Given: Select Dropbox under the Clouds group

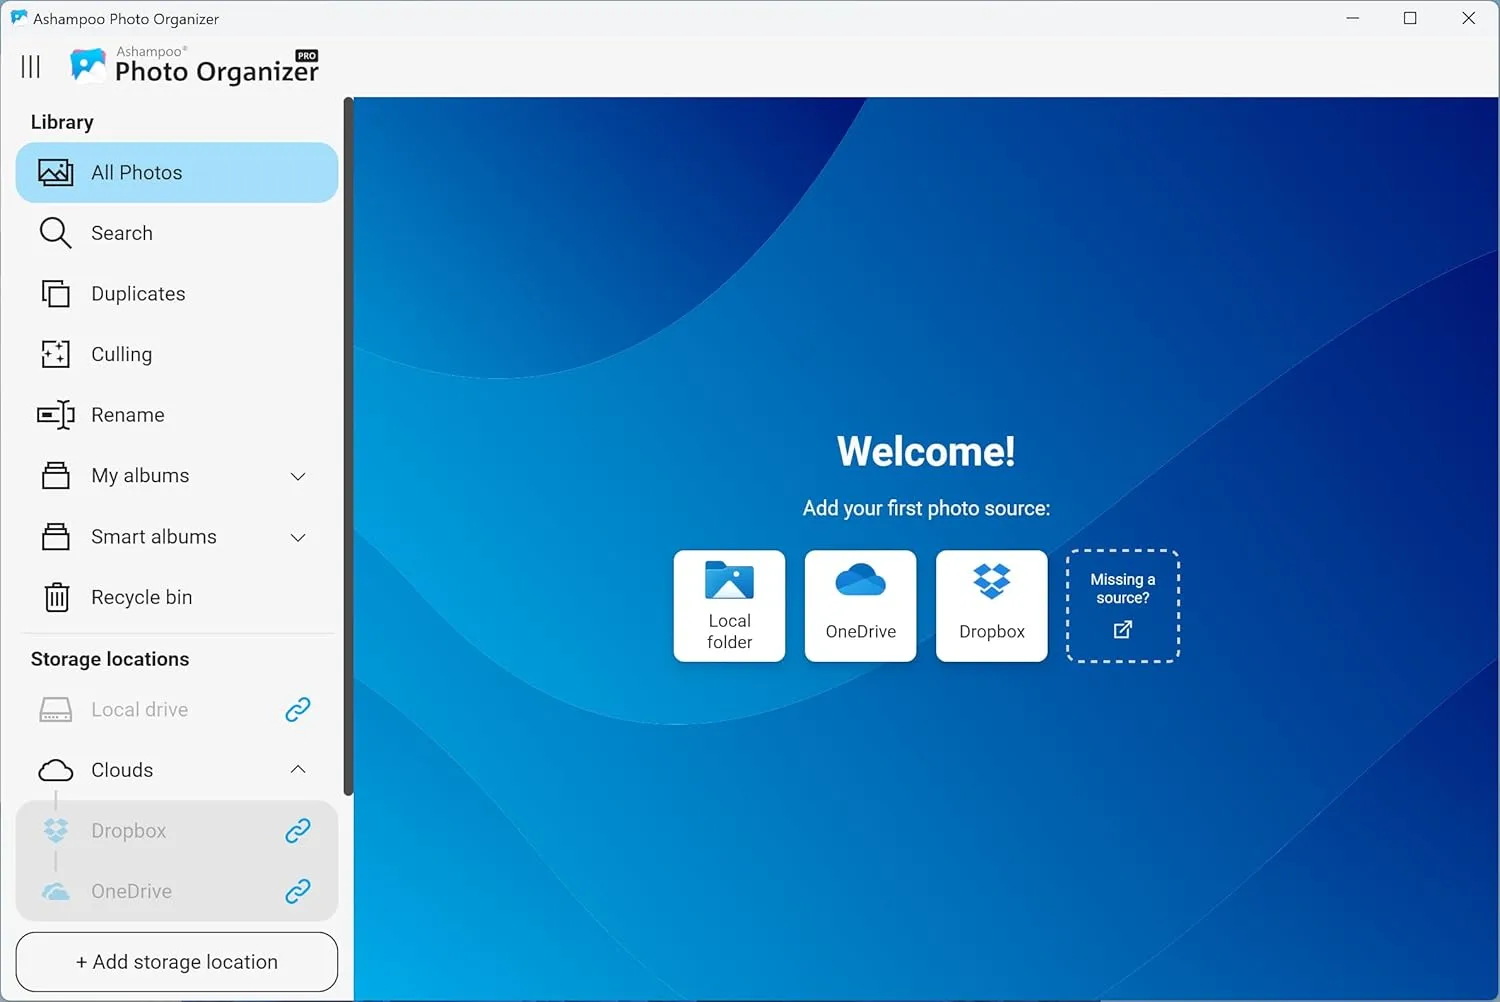Looking at the screenshot, I should pos(129,830).
